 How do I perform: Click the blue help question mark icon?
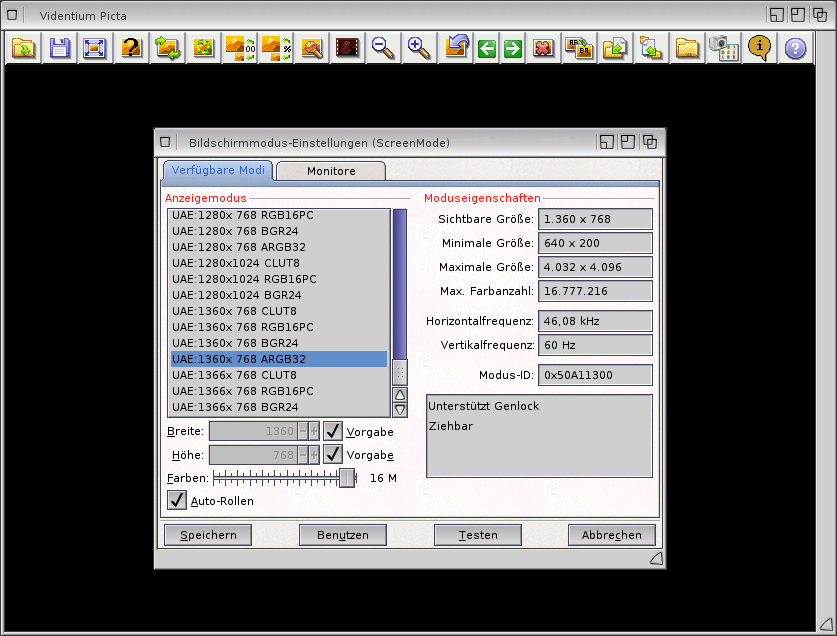point(795,49)
